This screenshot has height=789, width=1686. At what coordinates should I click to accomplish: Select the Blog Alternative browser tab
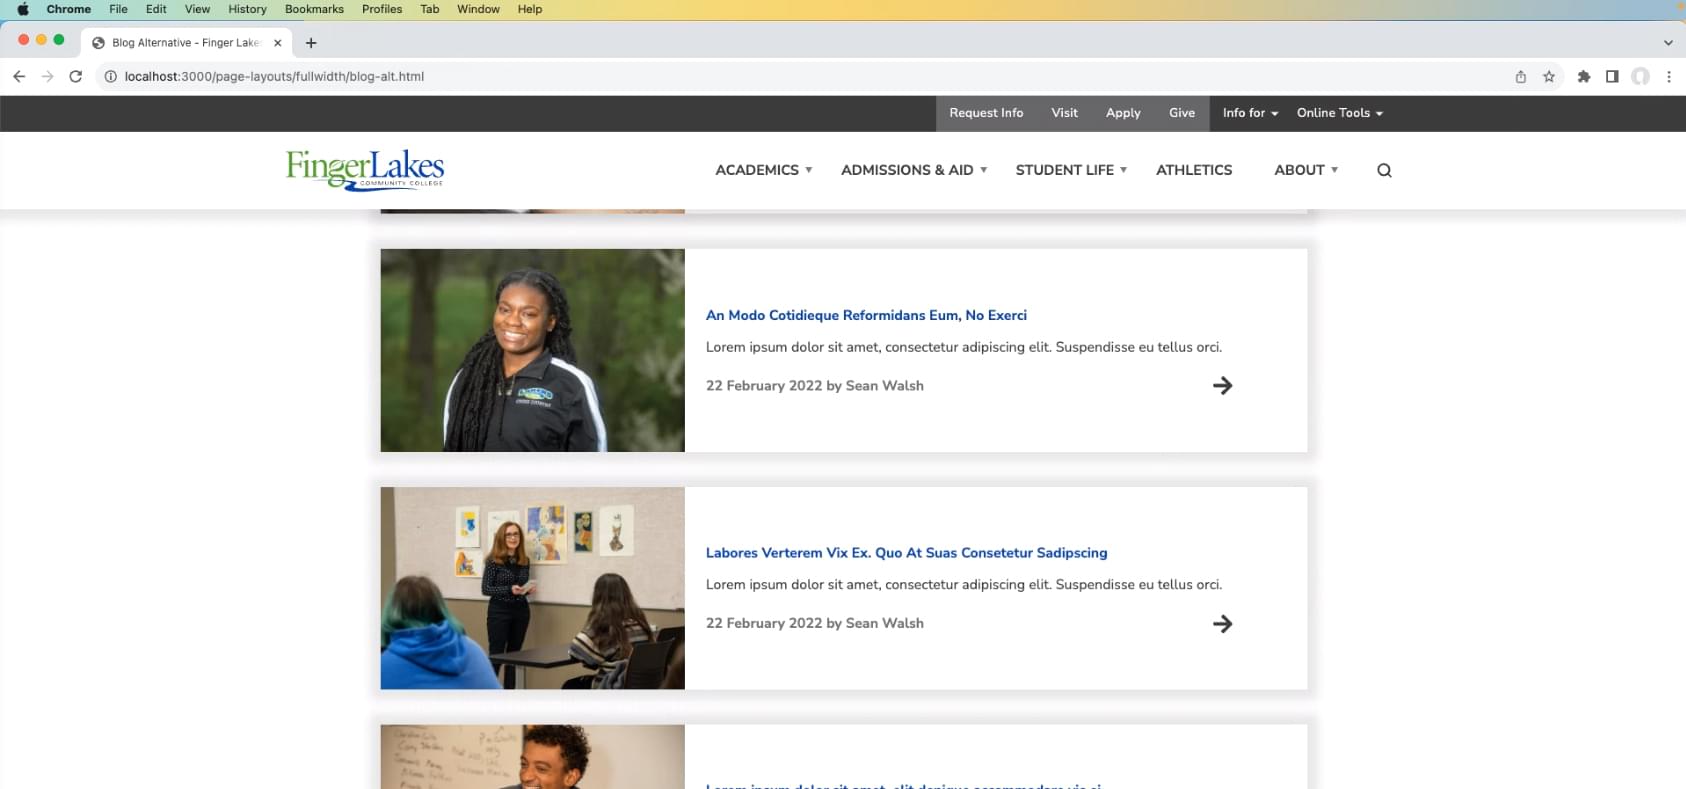(x=187, y=43)
